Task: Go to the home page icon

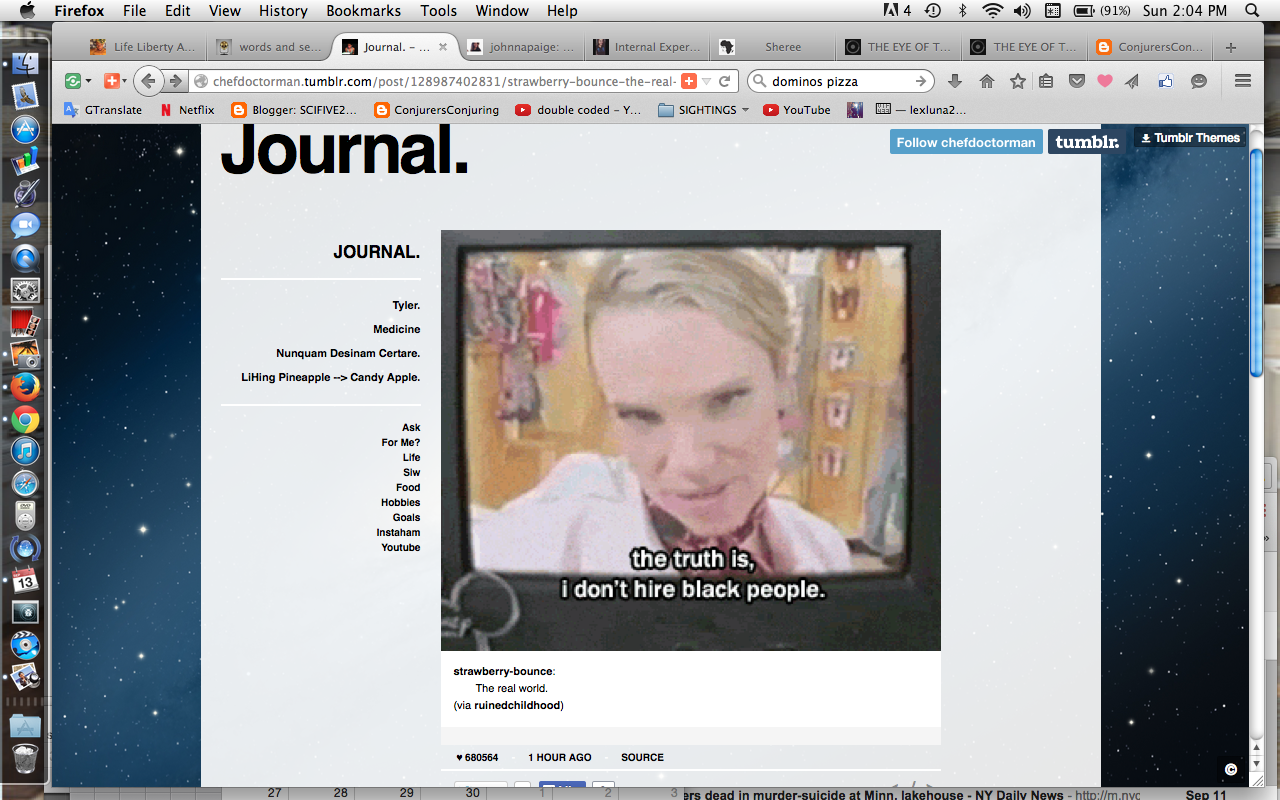Action: tap(987, 81)
